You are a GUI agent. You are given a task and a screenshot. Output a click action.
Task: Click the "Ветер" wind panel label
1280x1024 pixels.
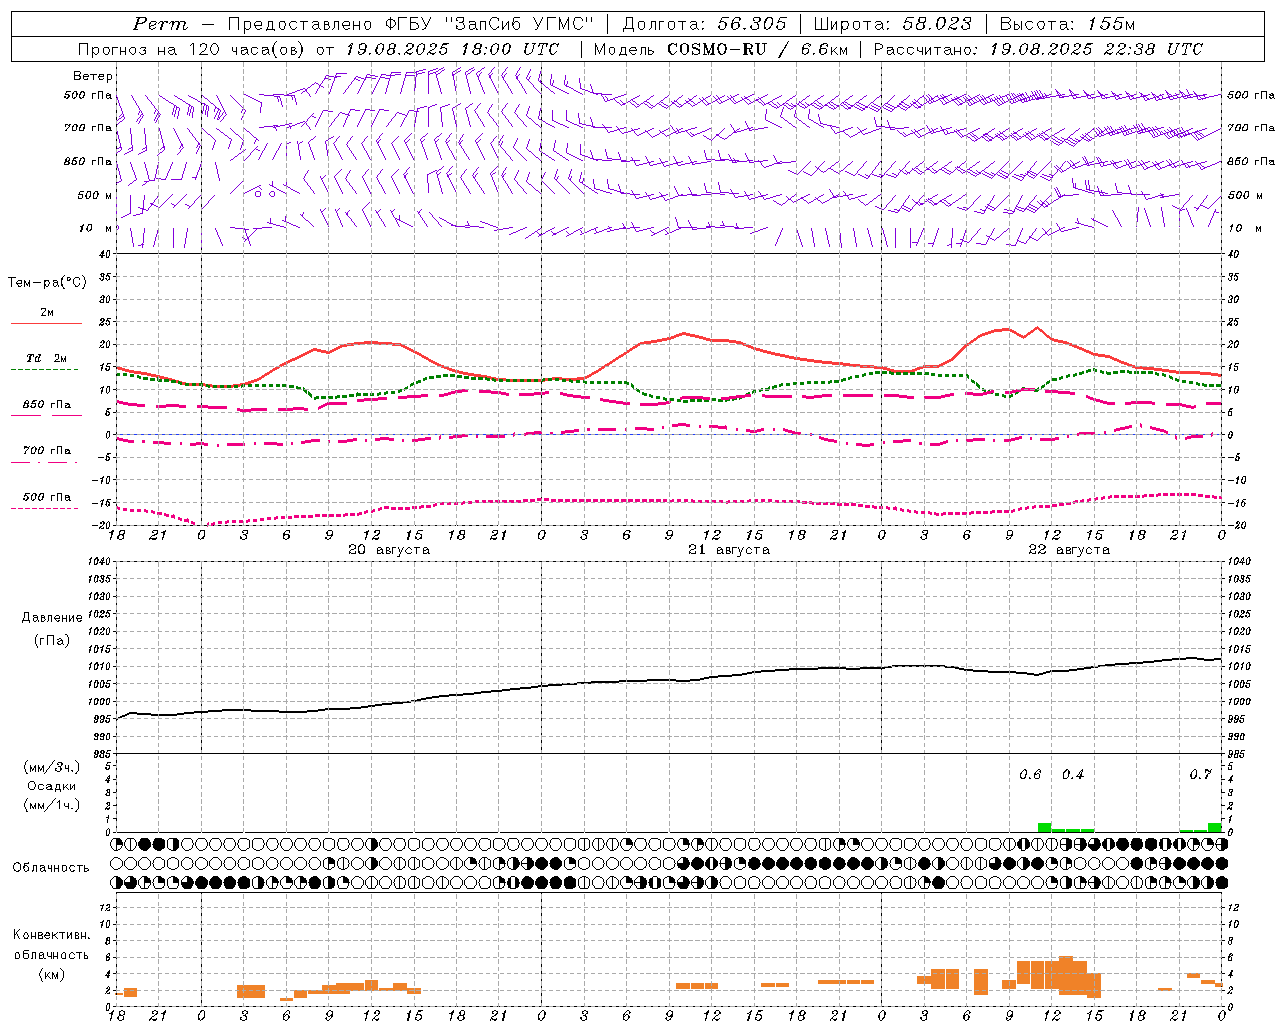92,76
